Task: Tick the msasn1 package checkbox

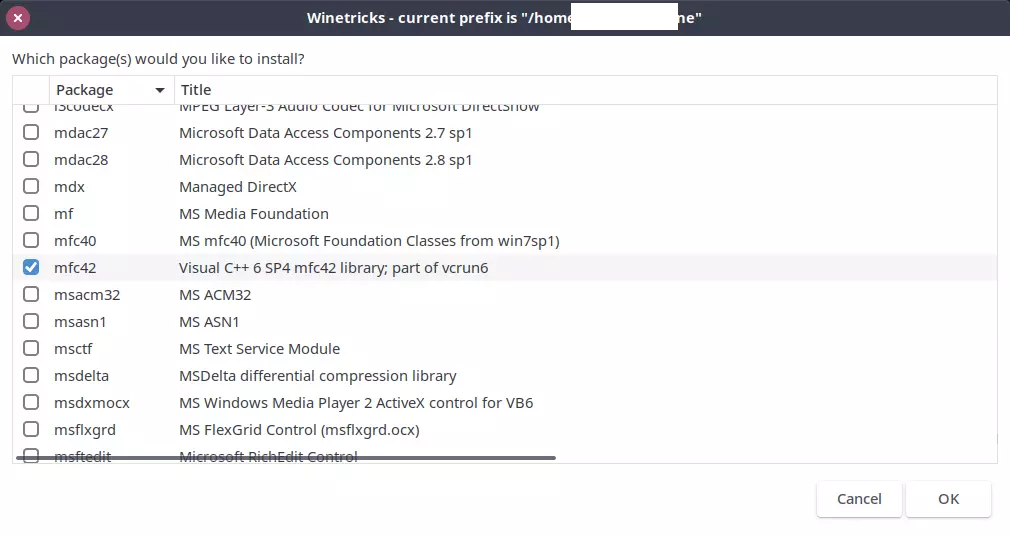Action: (x=31, y=321)
